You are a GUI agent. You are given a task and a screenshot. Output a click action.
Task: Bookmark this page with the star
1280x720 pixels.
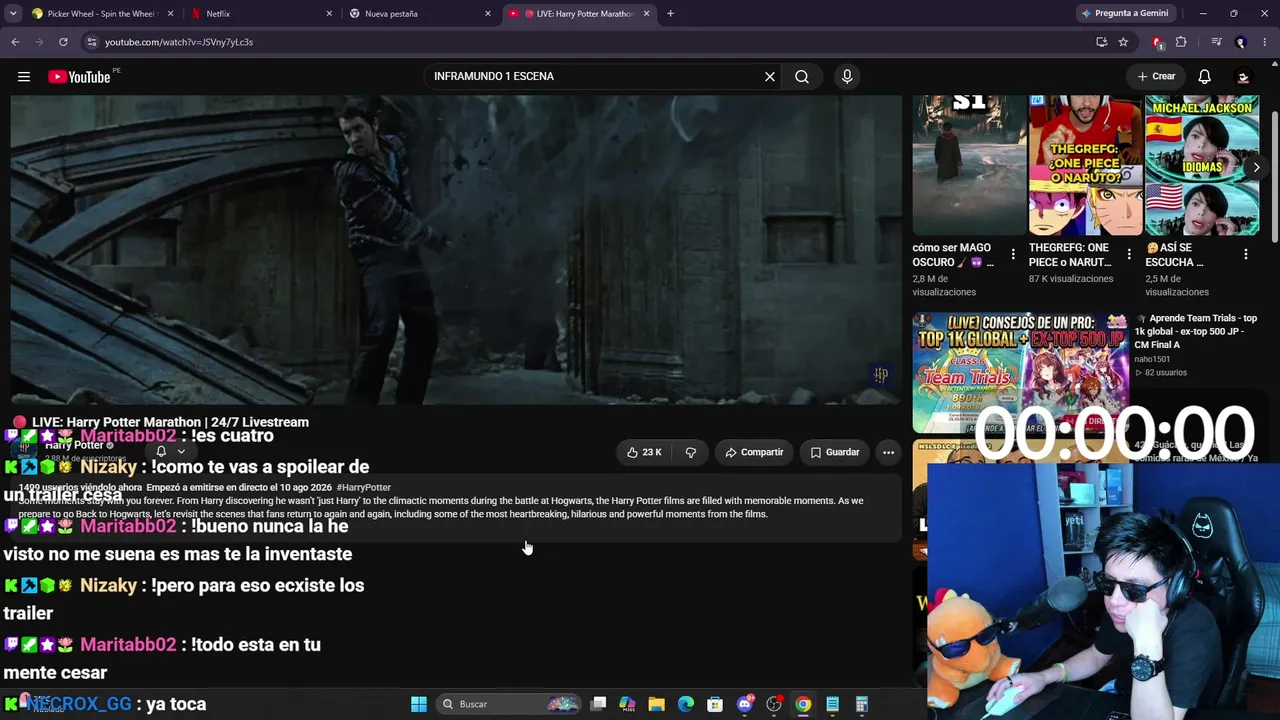pyautogui.click(x=1123, y=42)
